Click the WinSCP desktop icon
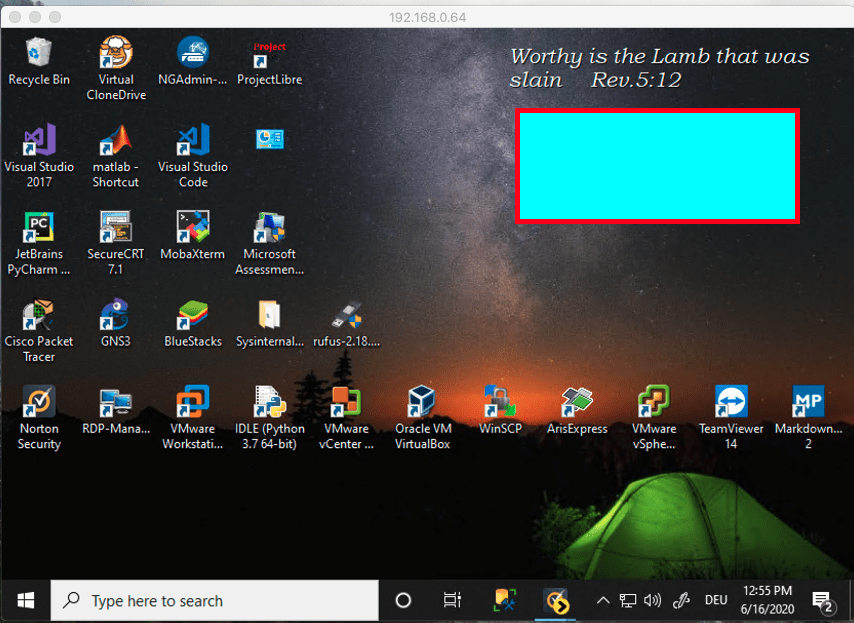Image resolution: width=854 pixels, height=623 pixels. point(500,403)
